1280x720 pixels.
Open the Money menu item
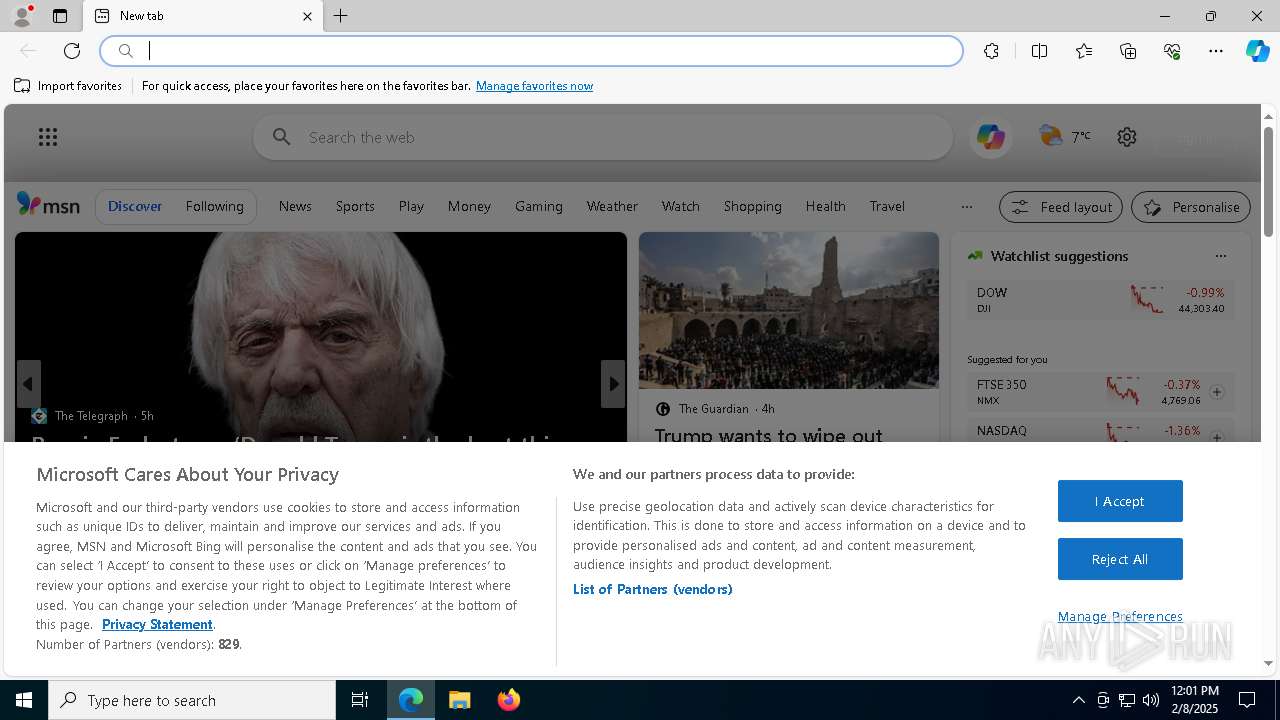coord(469,206)
